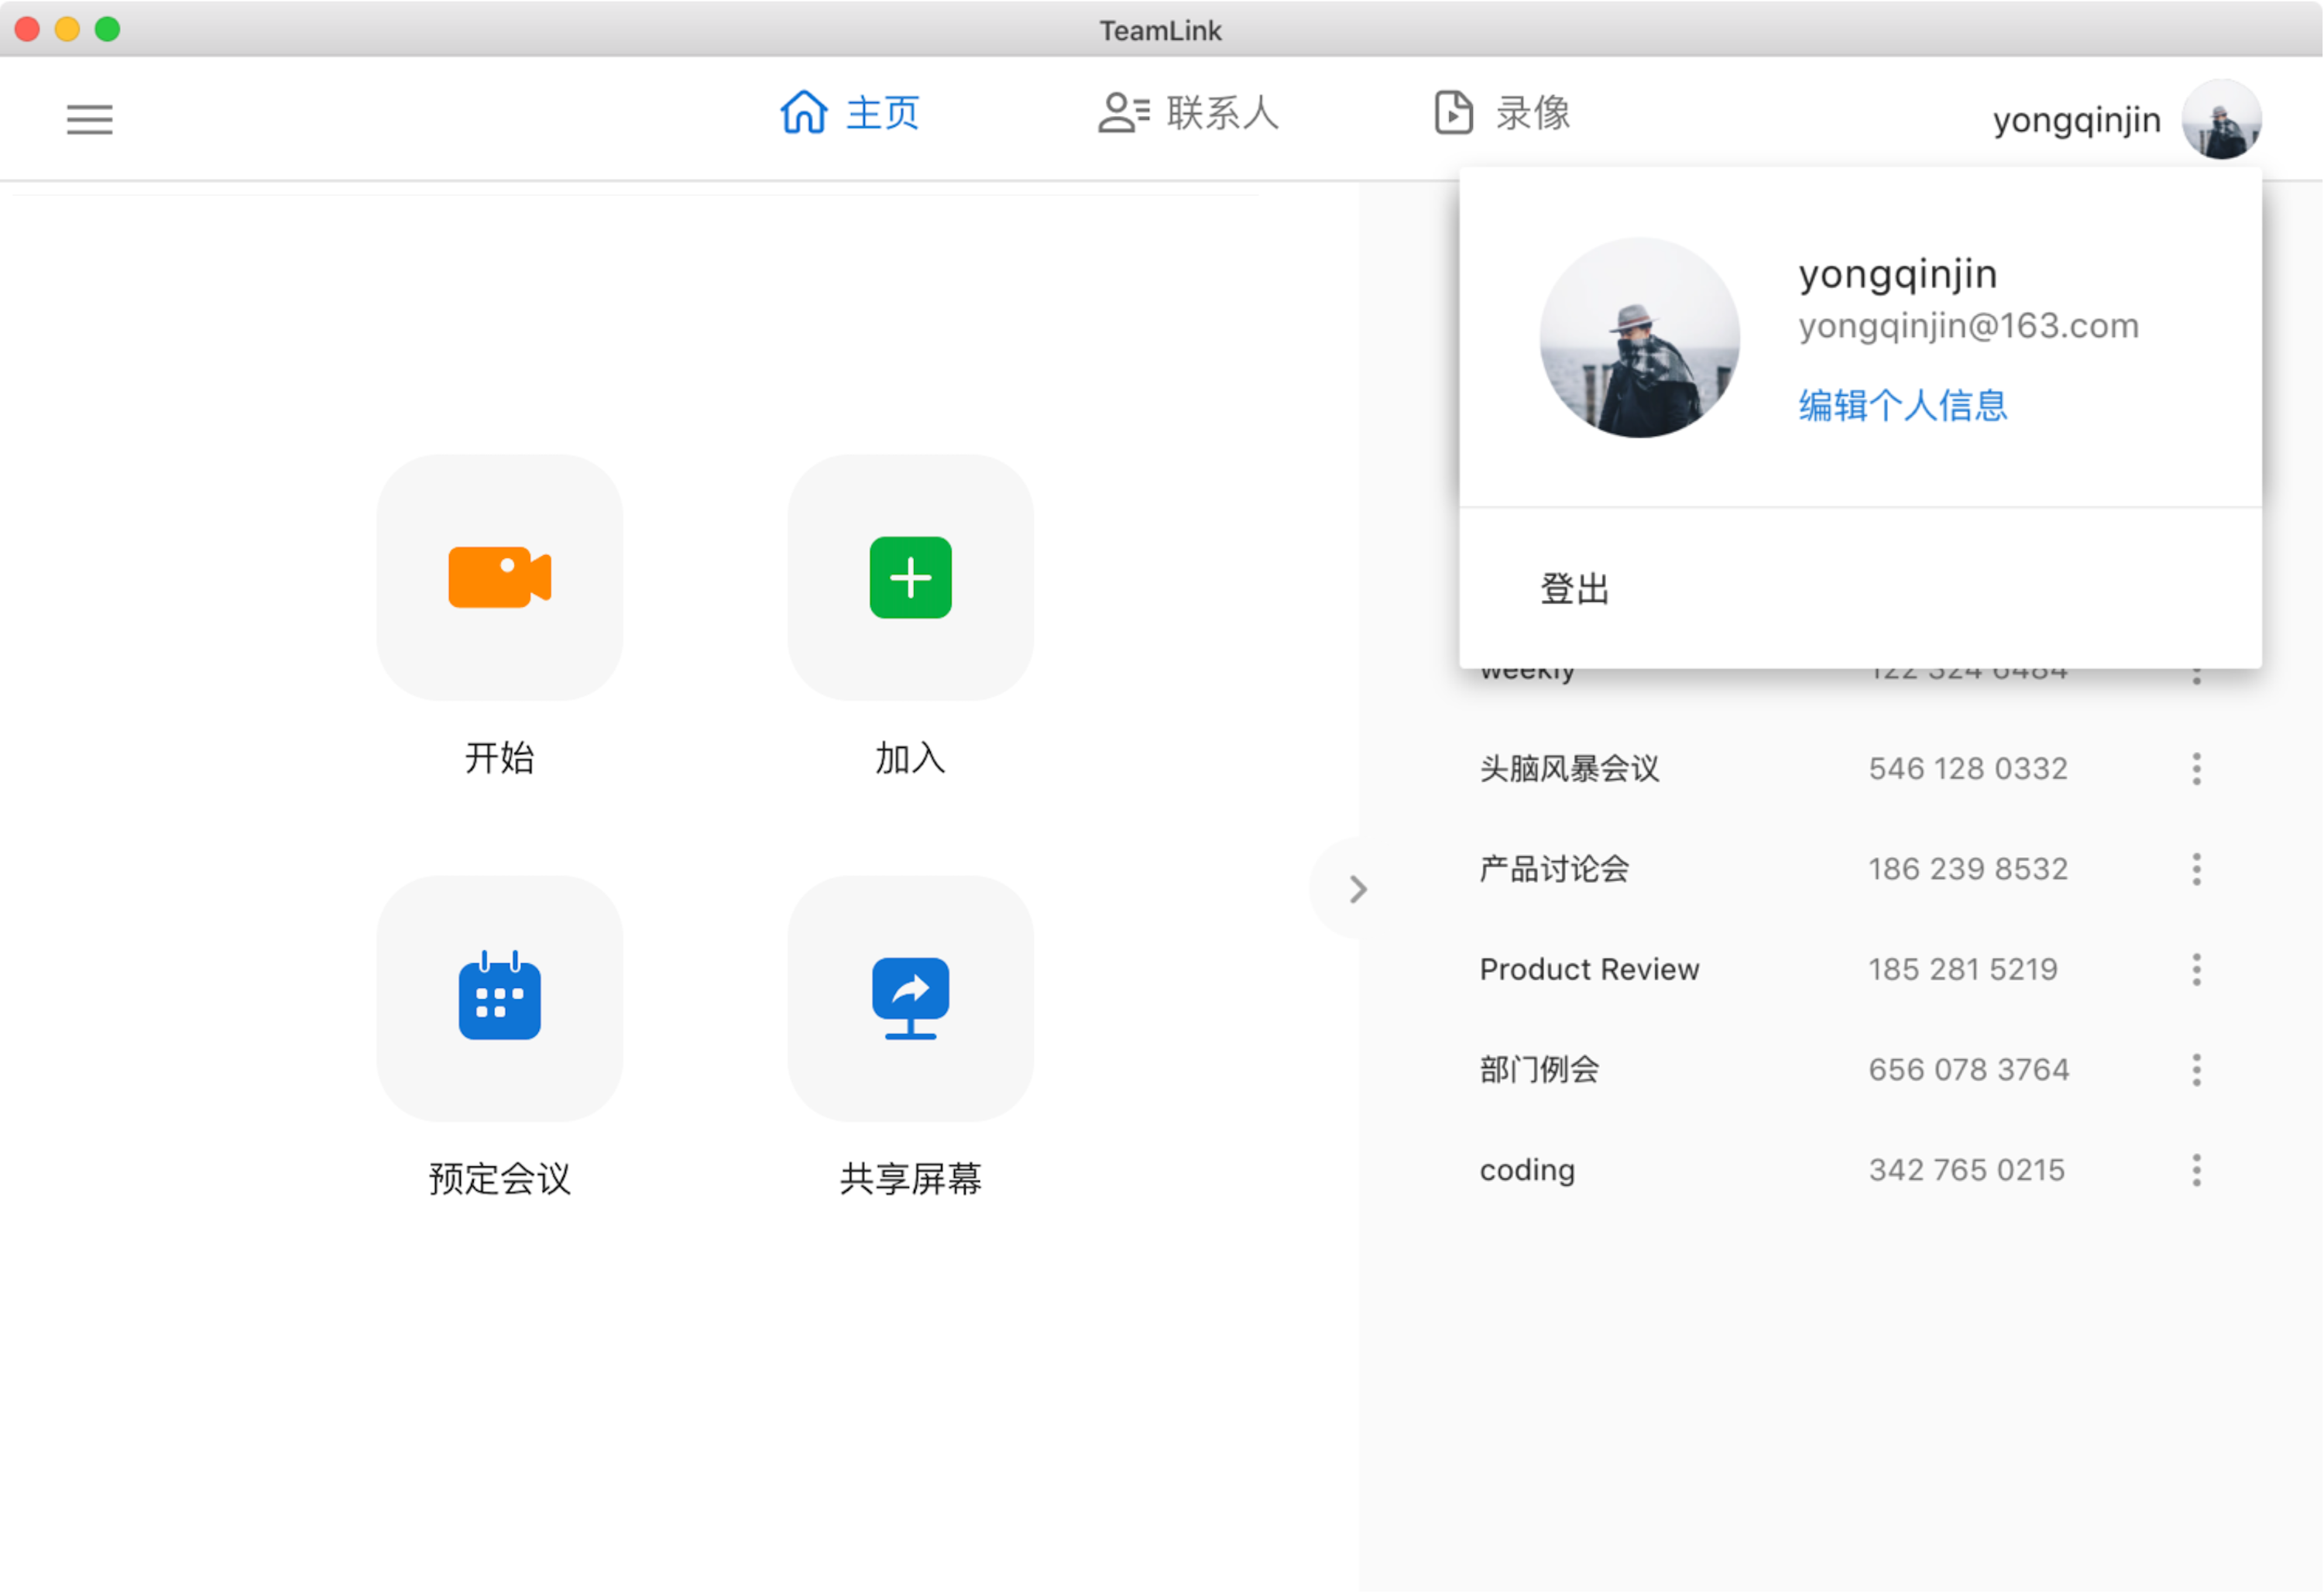Open the blue calendar Schedule Meeting icon
This screenshot has width=2324, height=1592.
(499, 998)
